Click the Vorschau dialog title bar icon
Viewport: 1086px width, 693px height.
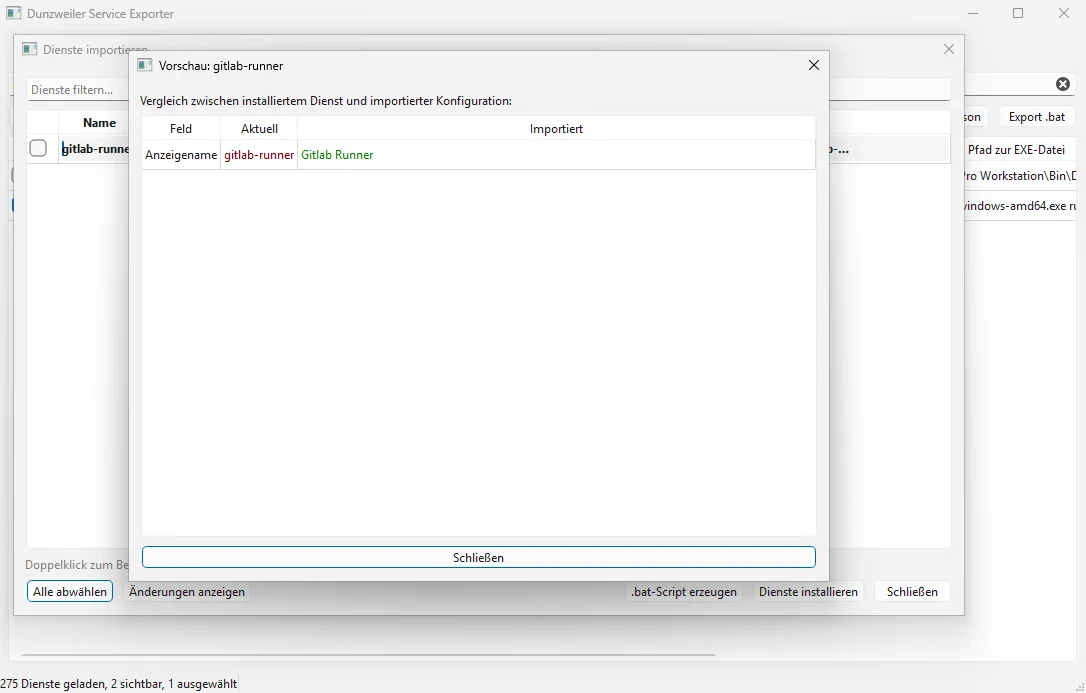point(145,65)
